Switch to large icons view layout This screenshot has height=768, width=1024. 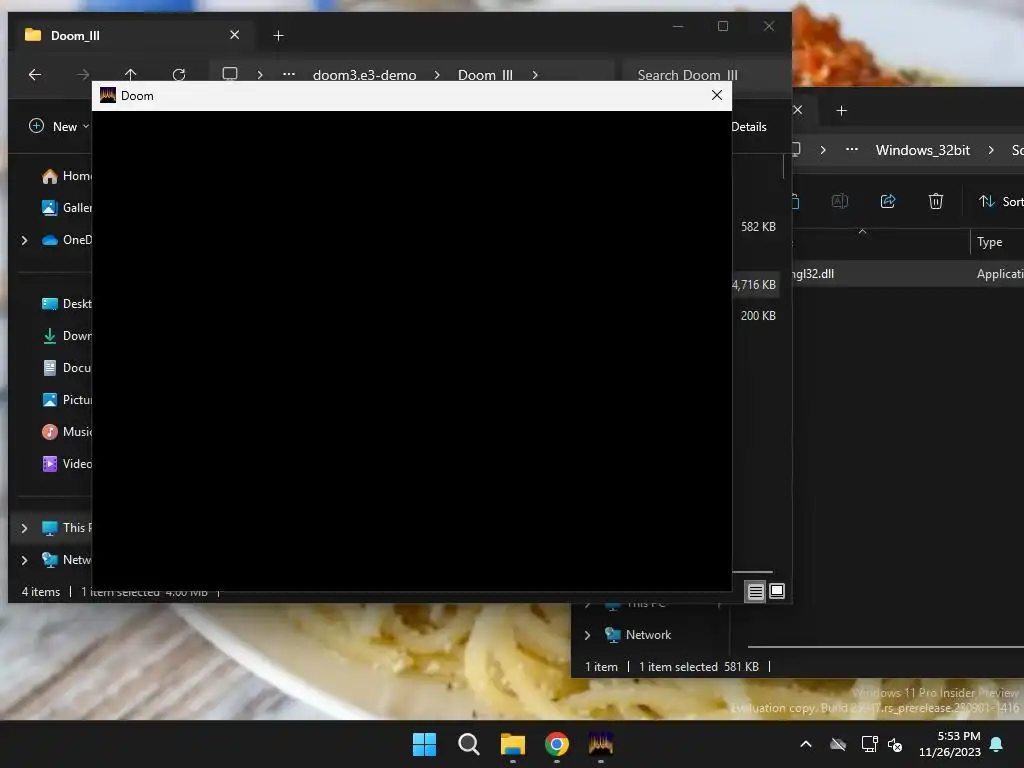tap(777, 591)
